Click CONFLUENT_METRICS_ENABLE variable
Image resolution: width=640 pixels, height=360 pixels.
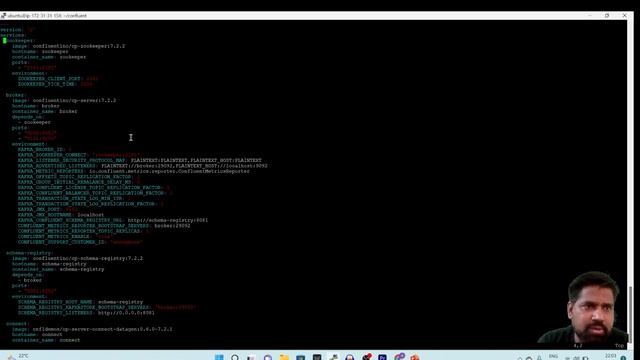54,236
